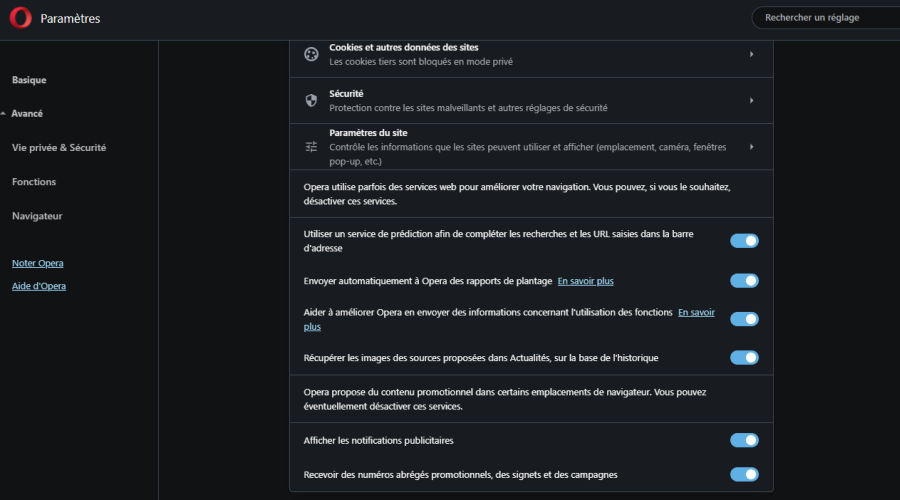Turn off automatic crash reports toggle
This screenshot has height=500, width=900.
point(744,281)
